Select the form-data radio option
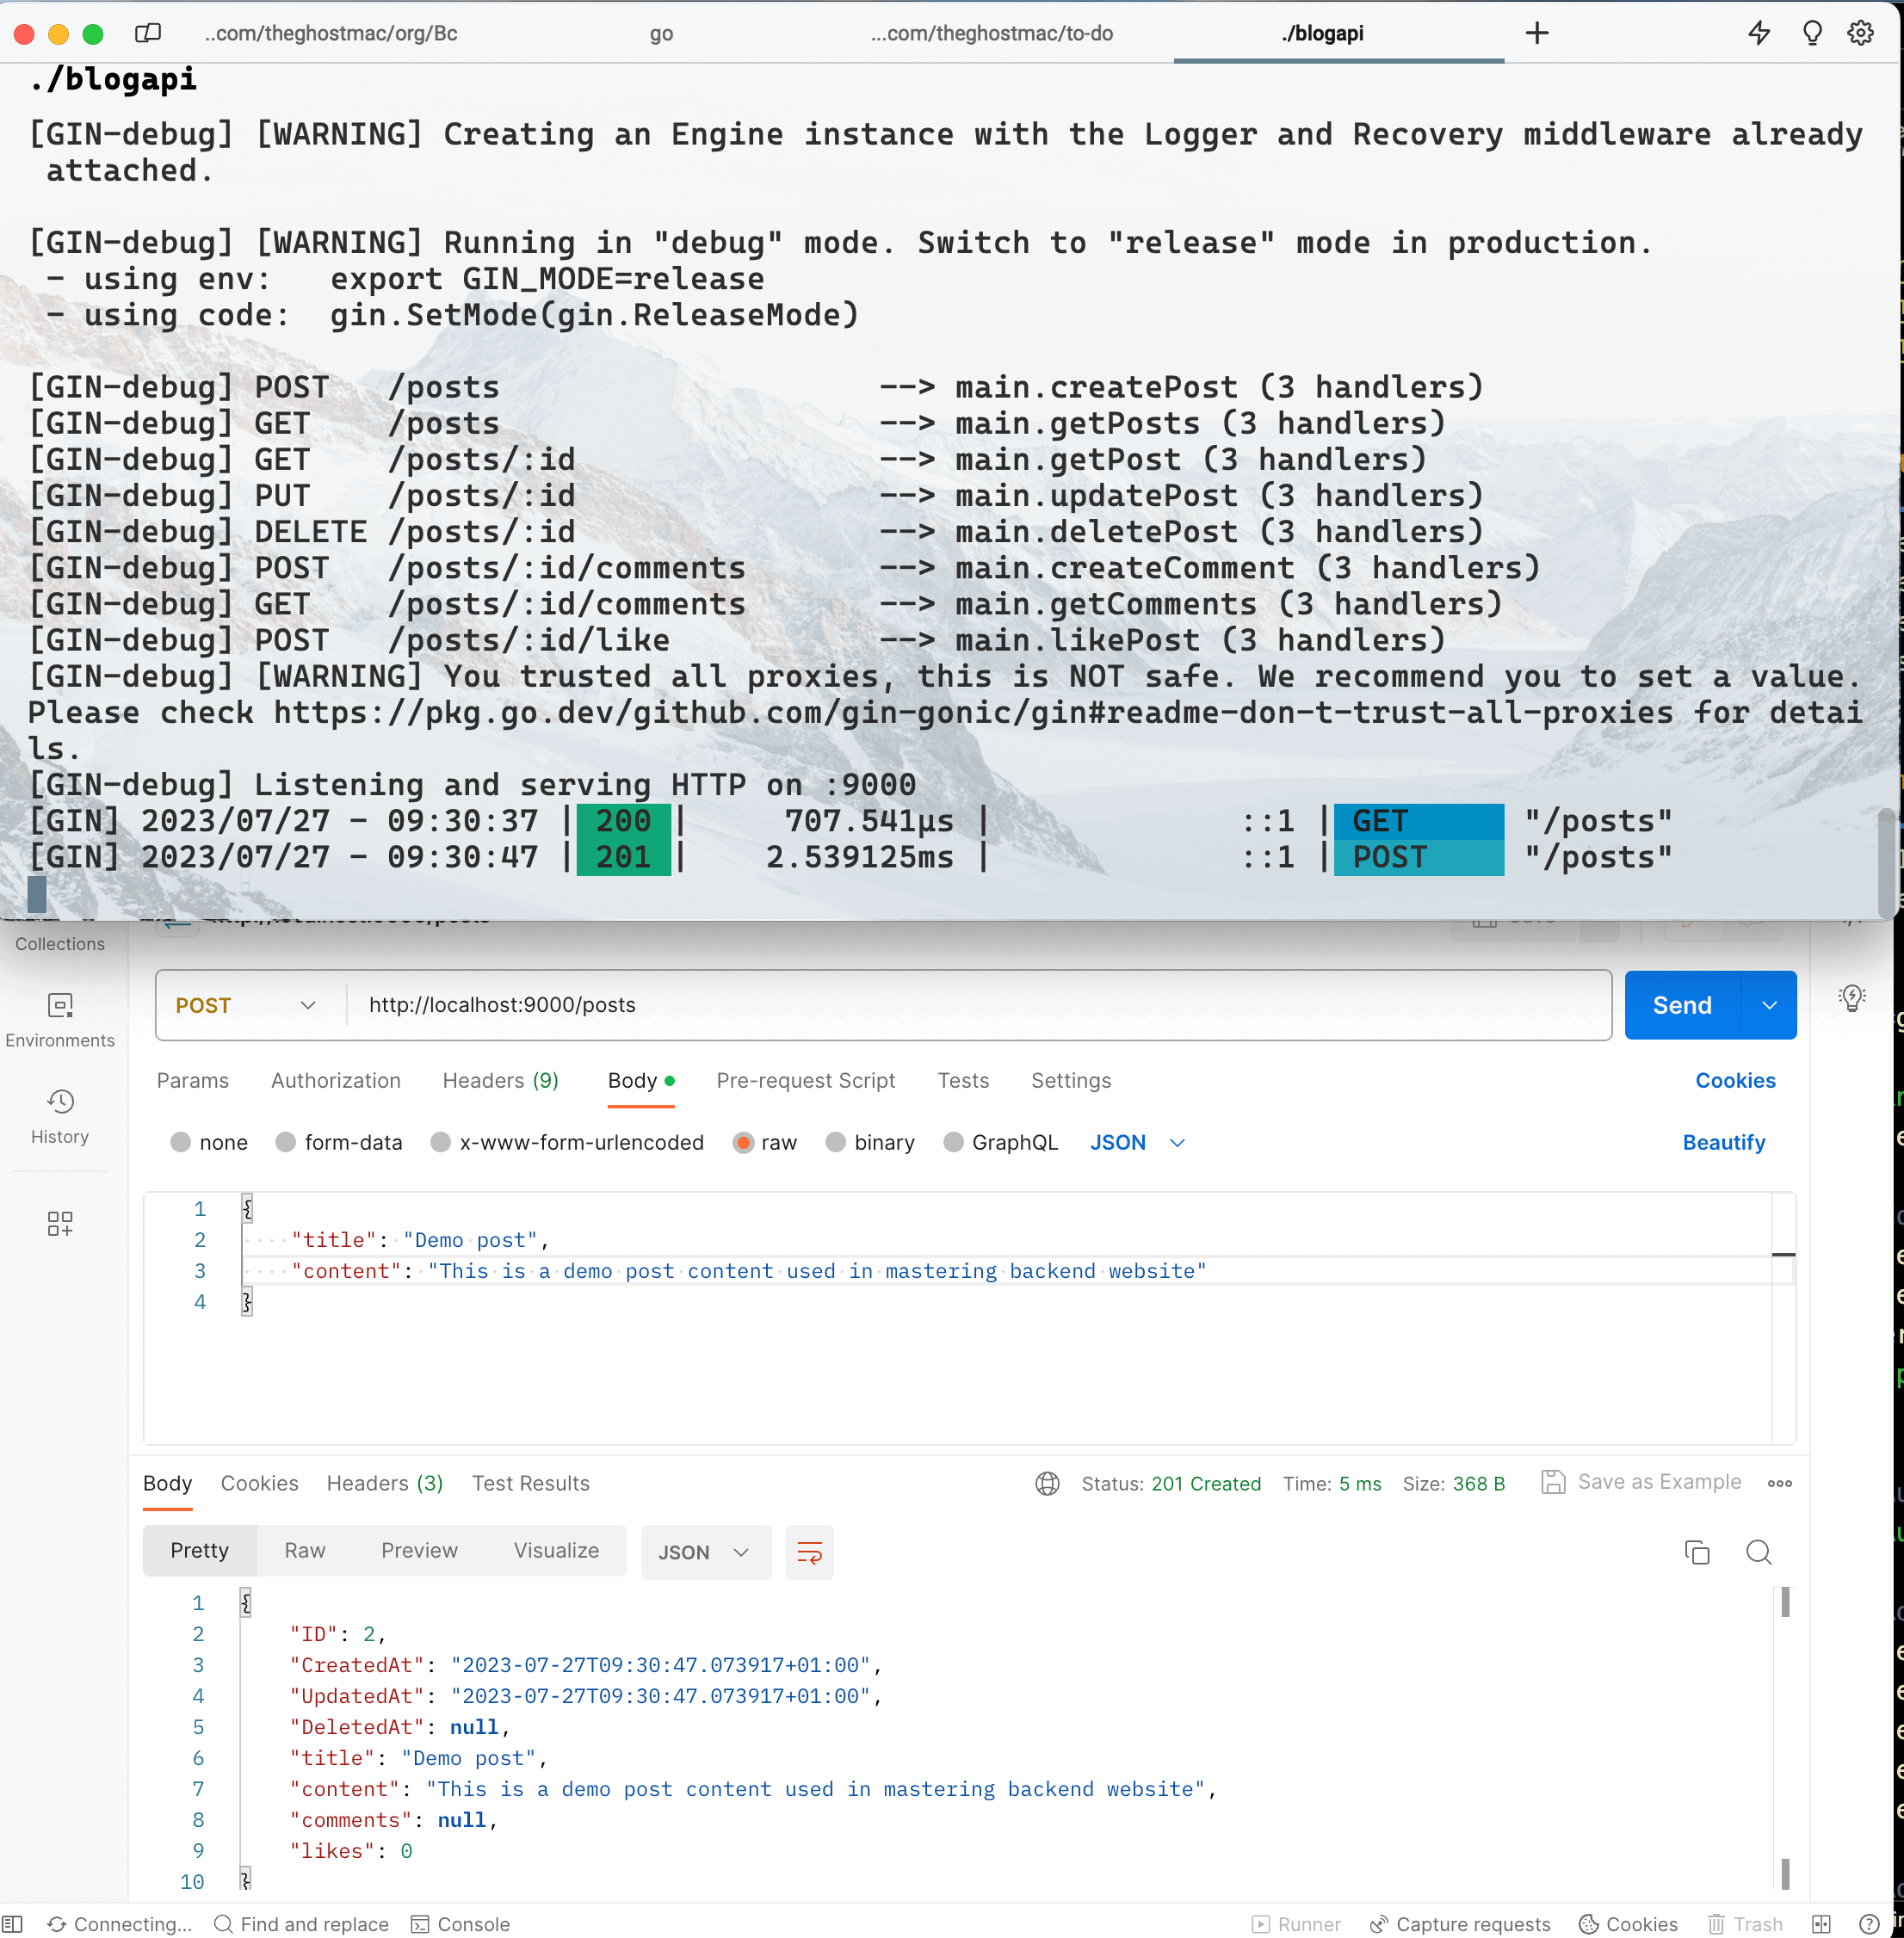The image size is (1904, 1938). pyautogui.click(x=286, y=1142)
